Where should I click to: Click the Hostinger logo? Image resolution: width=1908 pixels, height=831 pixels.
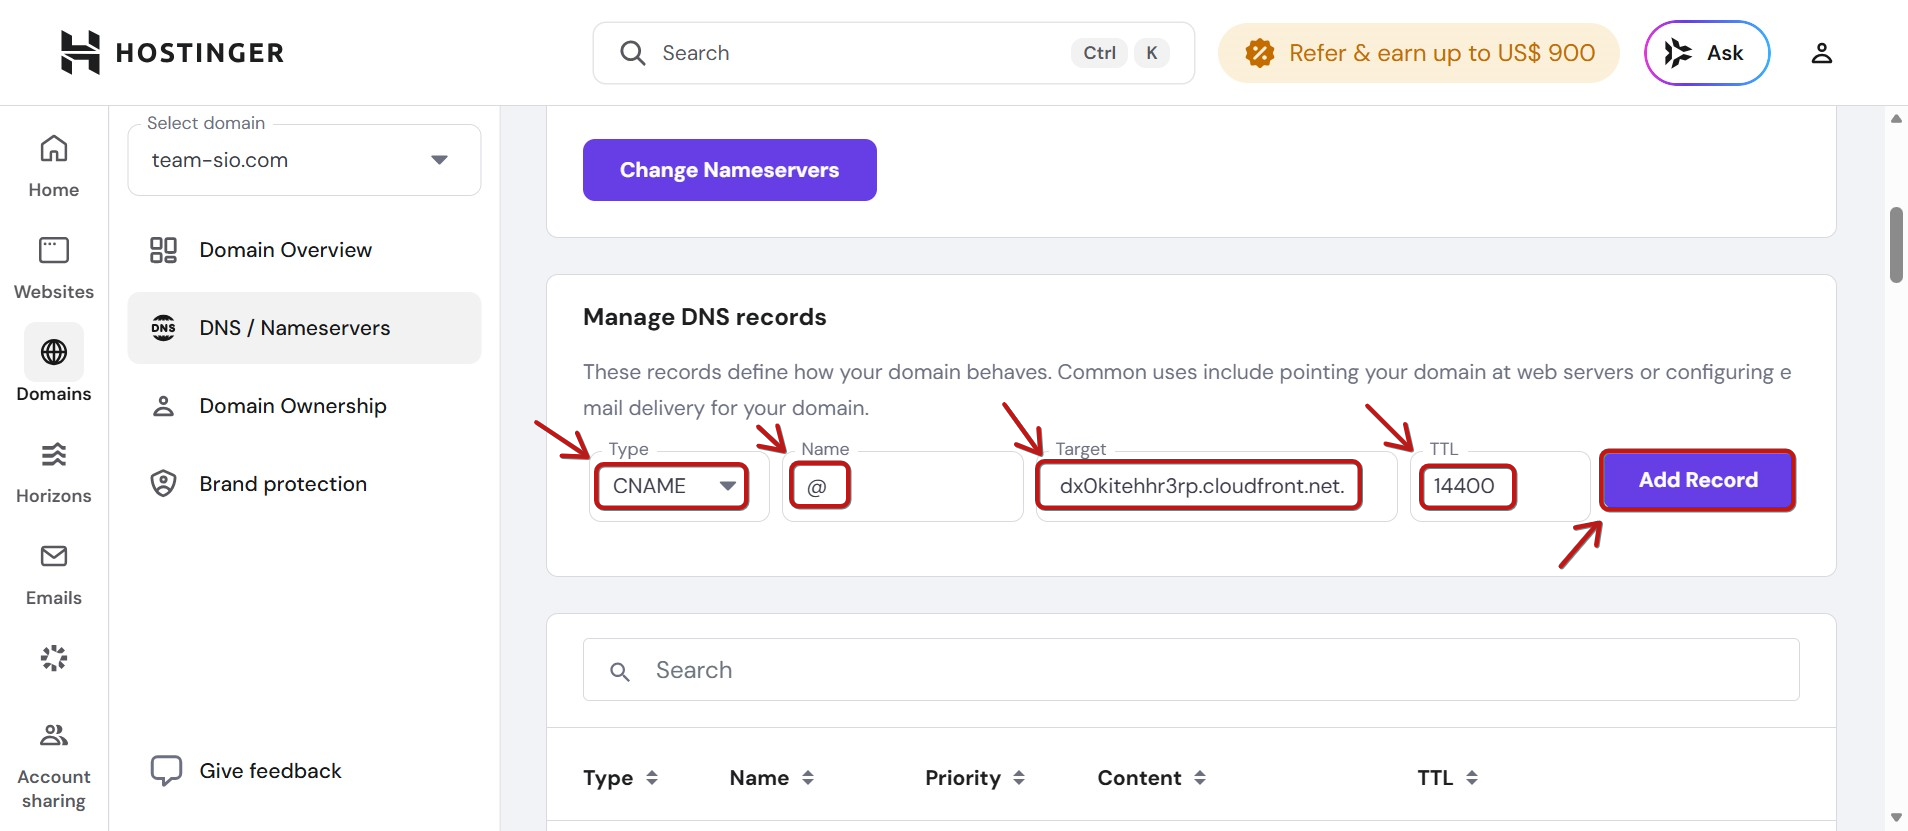(172, 52)
